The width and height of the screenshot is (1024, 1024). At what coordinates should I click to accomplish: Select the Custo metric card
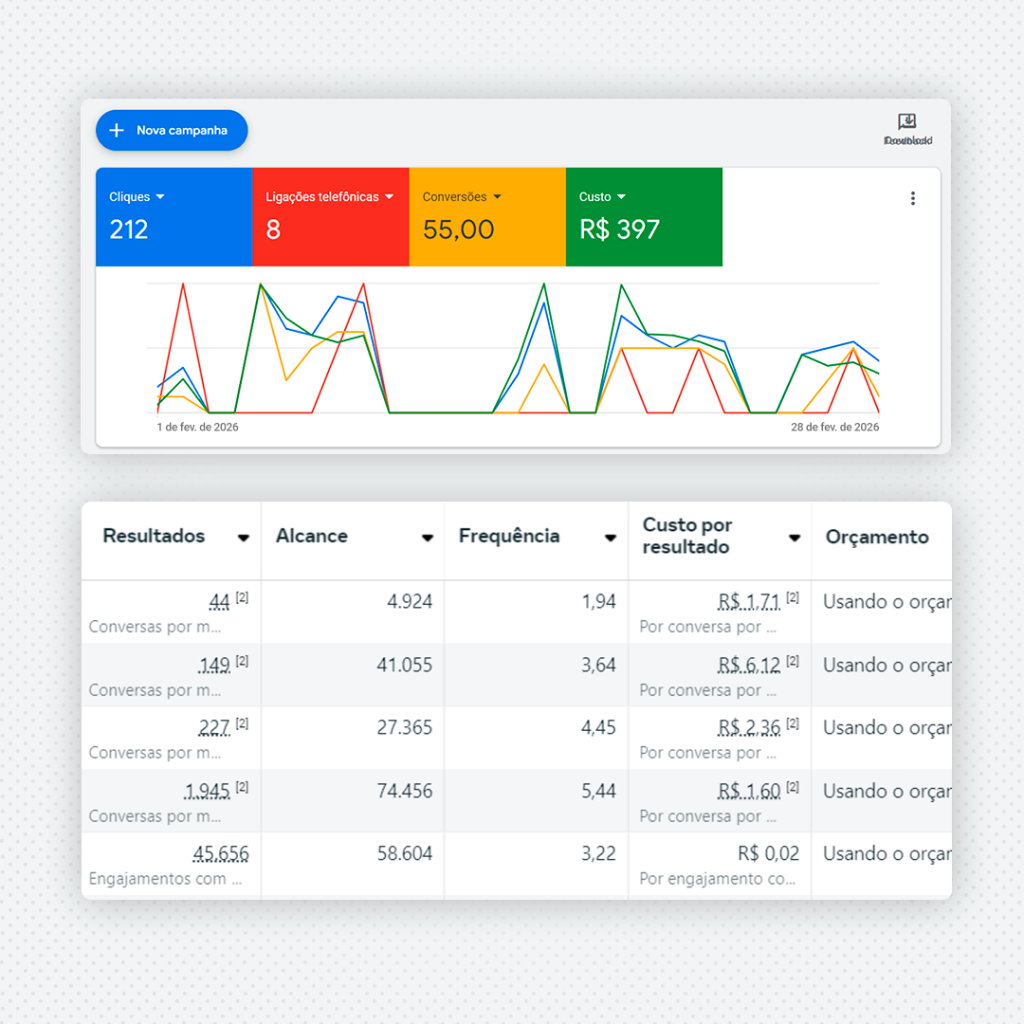pyautogui.click(x=644, y=216)
